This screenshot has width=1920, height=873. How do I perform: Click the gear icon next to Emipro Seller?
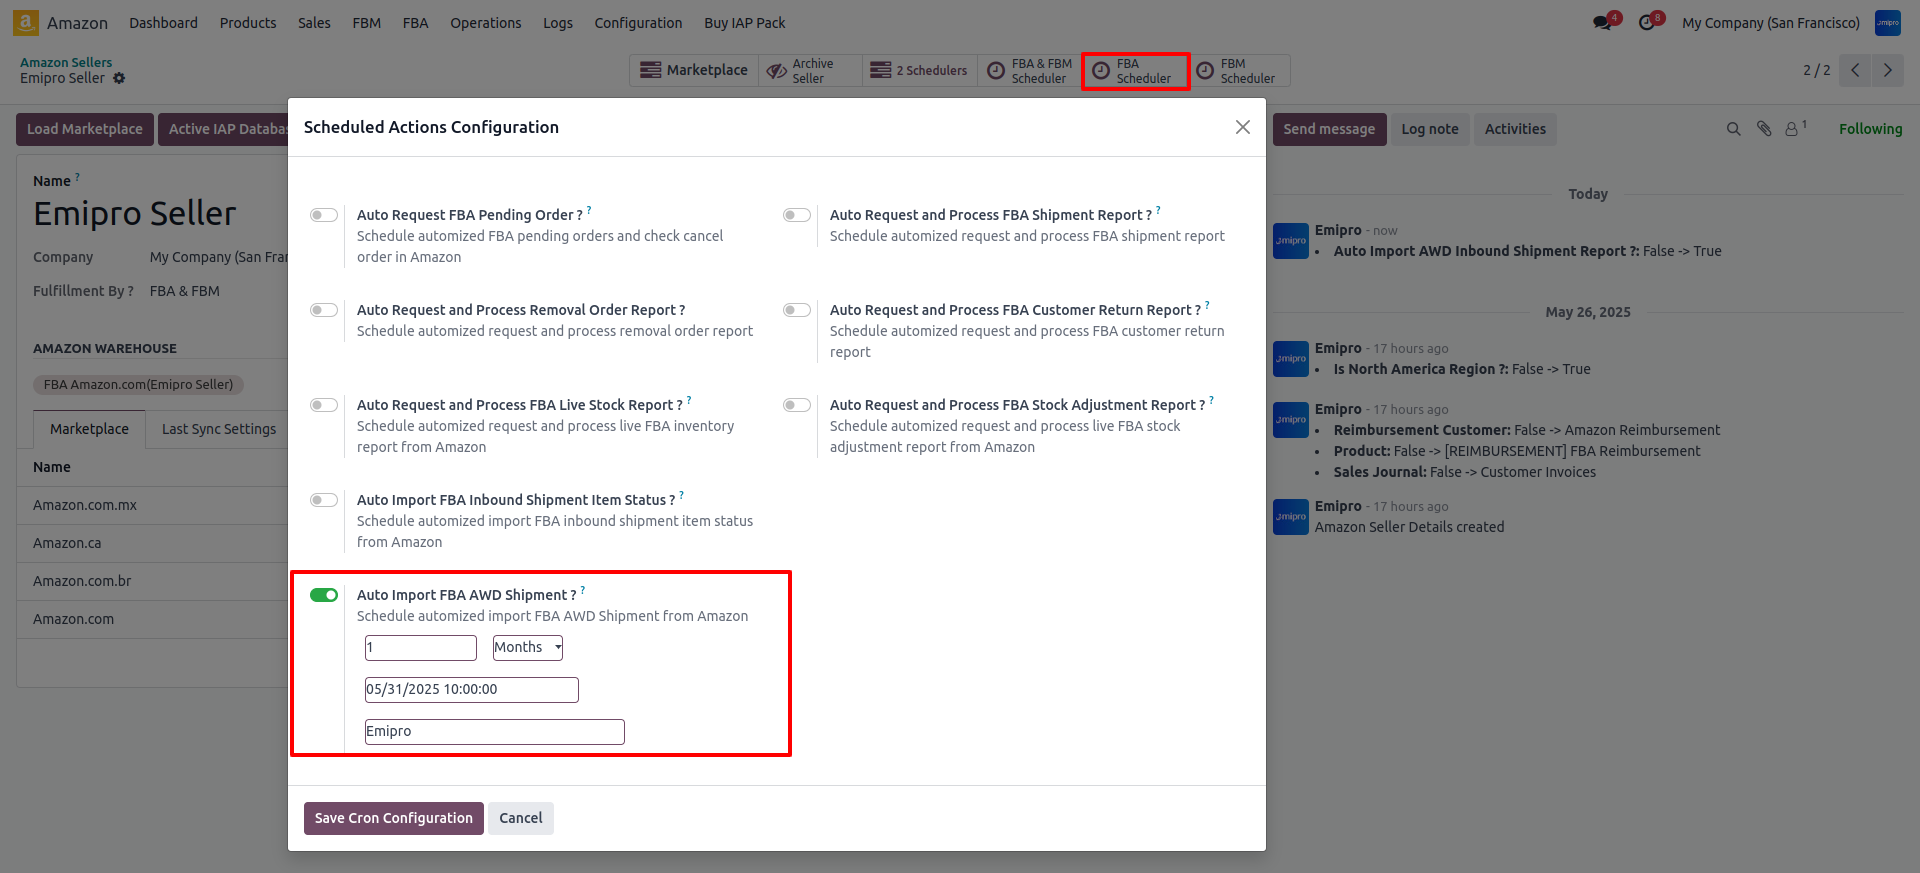click(119, 78)
